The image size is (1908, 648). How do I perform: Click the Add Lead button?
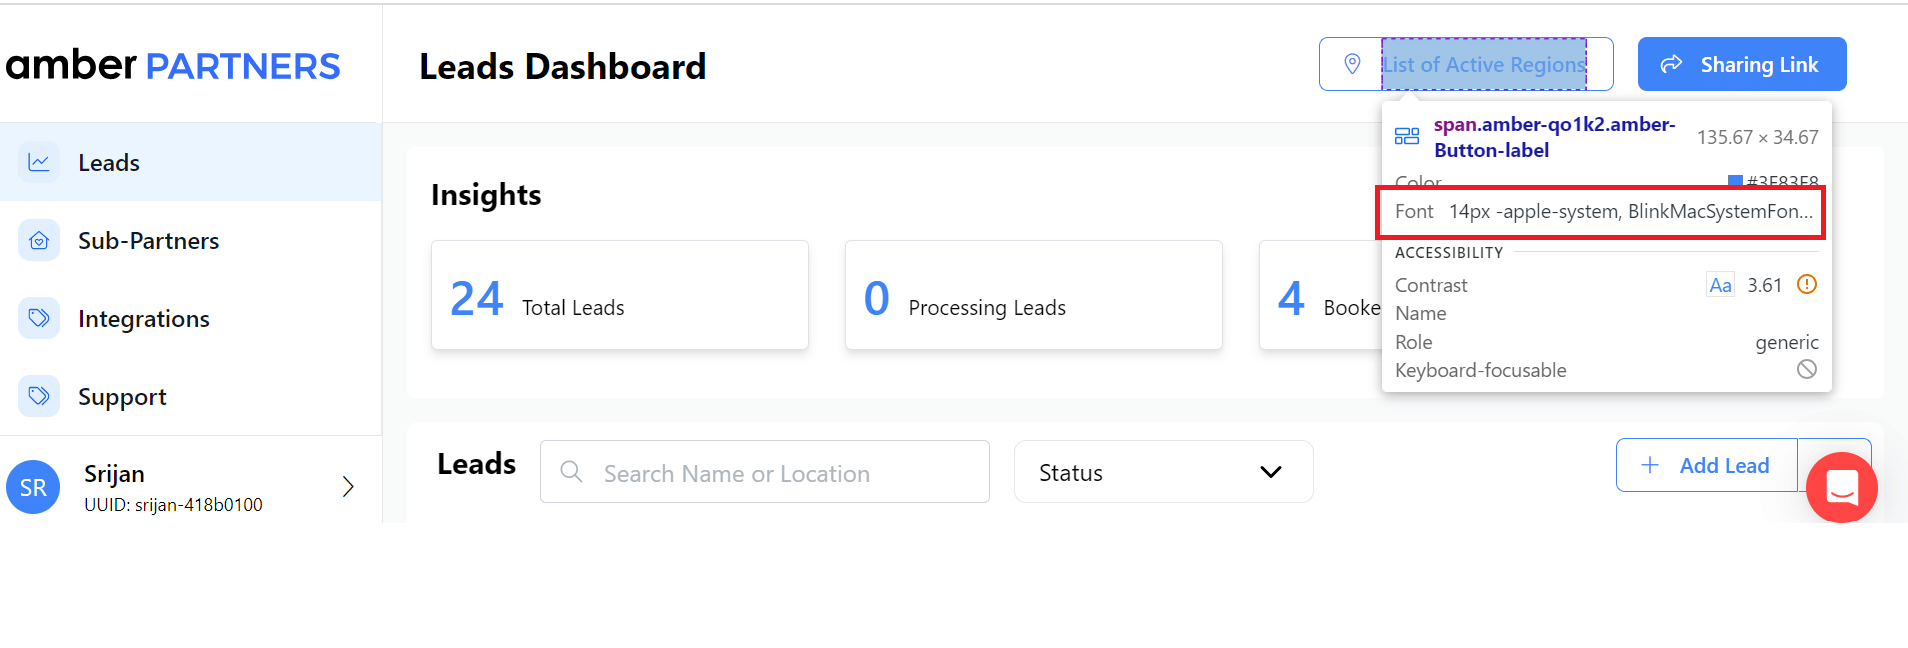(x=1706, y=466)
